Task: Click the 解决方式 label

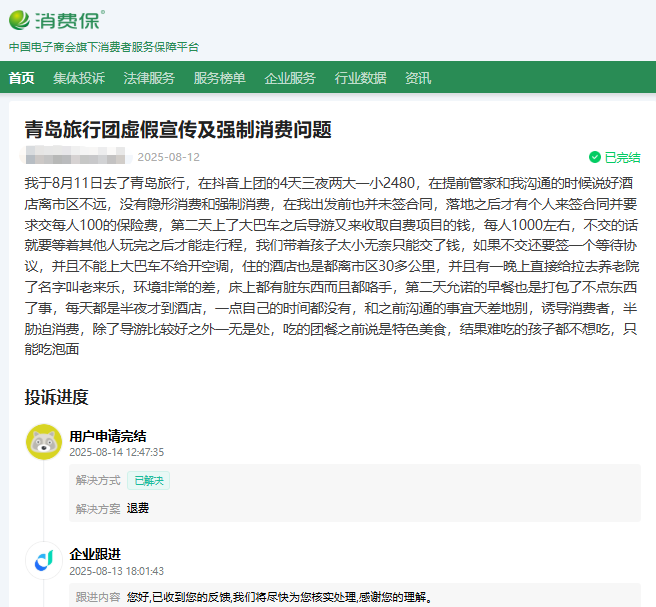Action: pyautogui.click(x=98, y=480)
